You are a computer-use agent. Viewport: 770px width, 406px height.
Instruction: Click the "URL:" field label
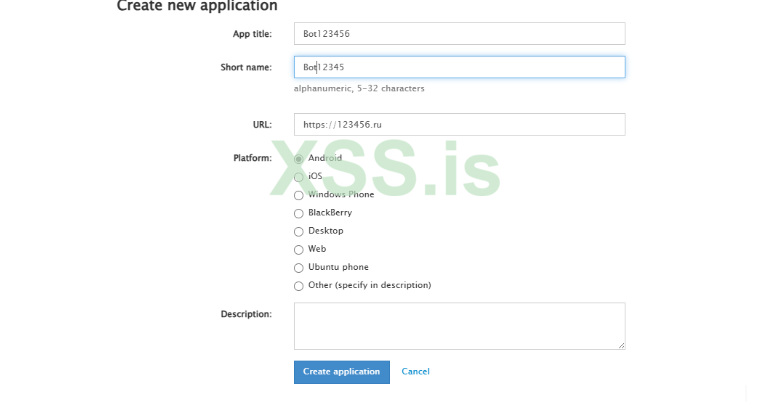262,124
